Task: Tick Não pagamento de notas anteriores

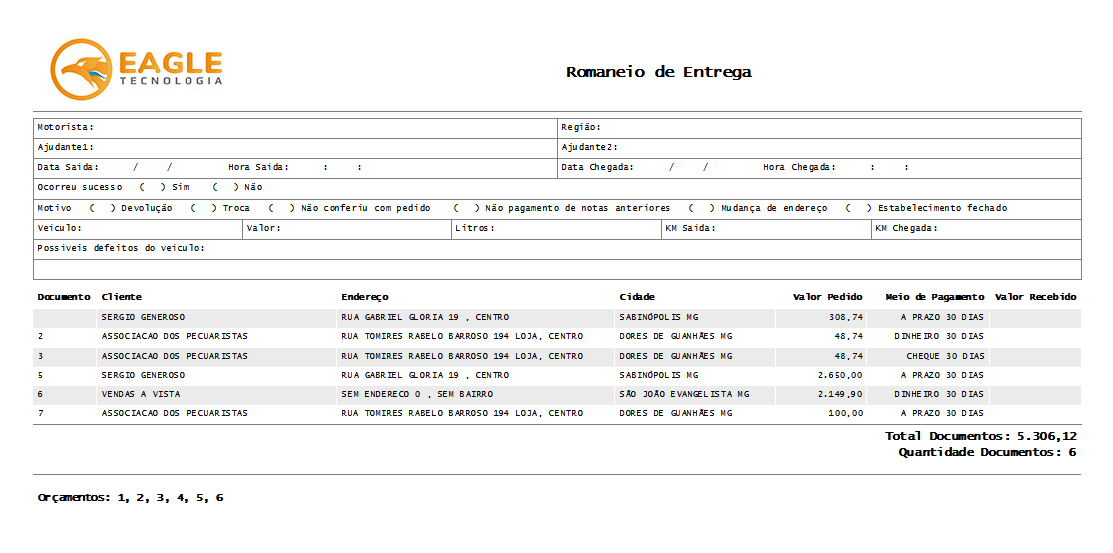Action: pyautogui.click(x=465, y=208)
